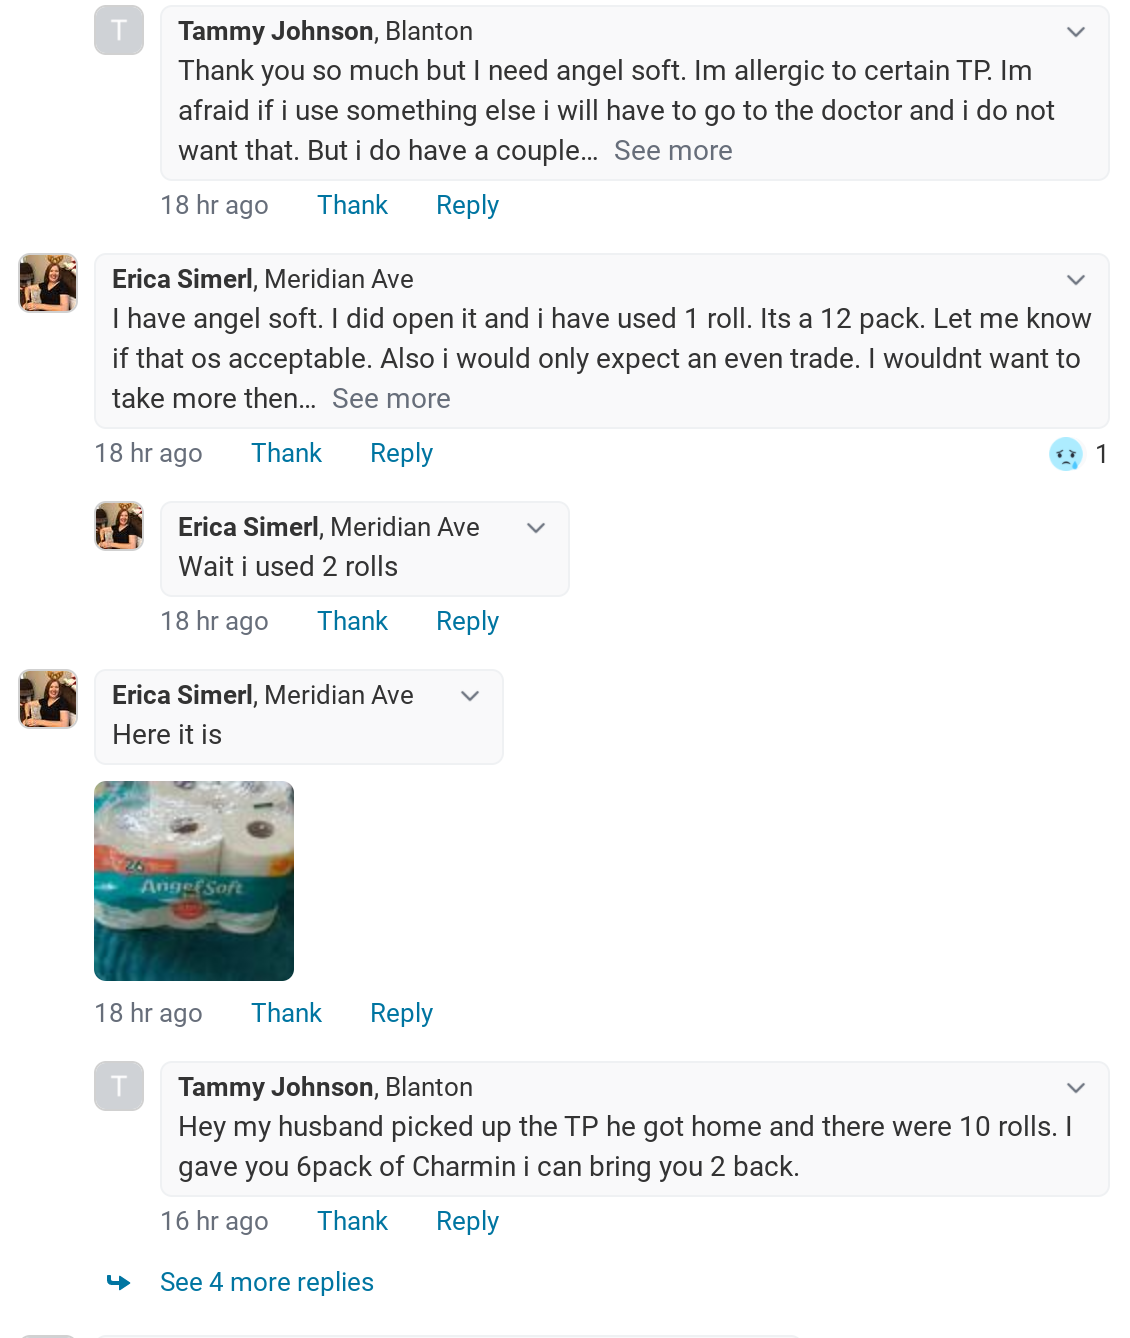
Task: Reply to Tammy's 16 hr ago comment
Action: tap(467, 1221)
